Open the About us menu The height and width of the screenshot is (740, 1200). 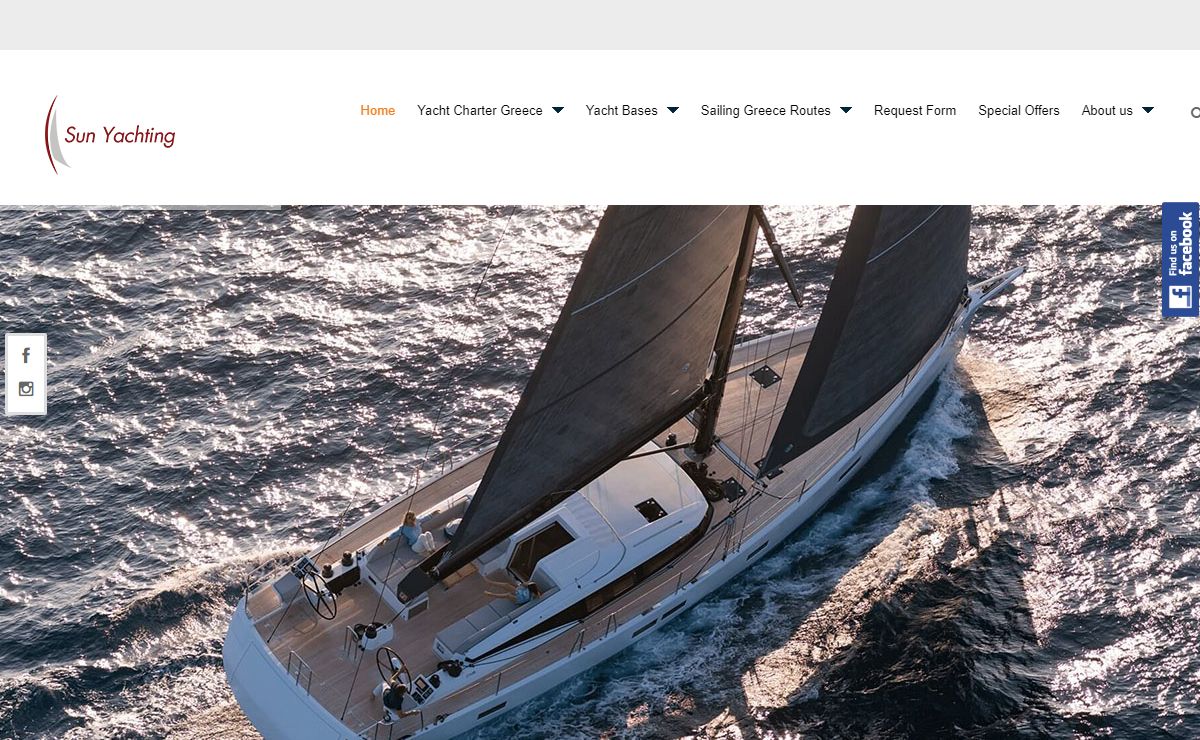(x=1107, y=111)
